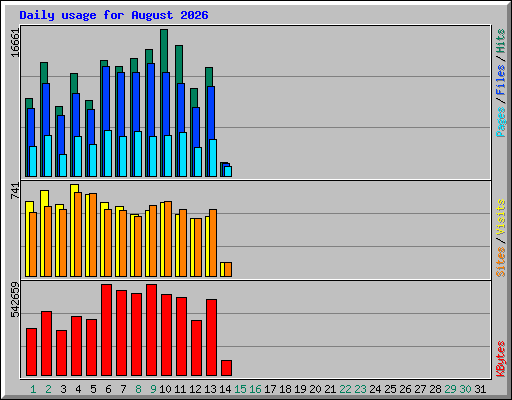Viewport: 512px width, 400px height.
Task: Click the cyan pages bar for day 14
Action: pos(228,171)
